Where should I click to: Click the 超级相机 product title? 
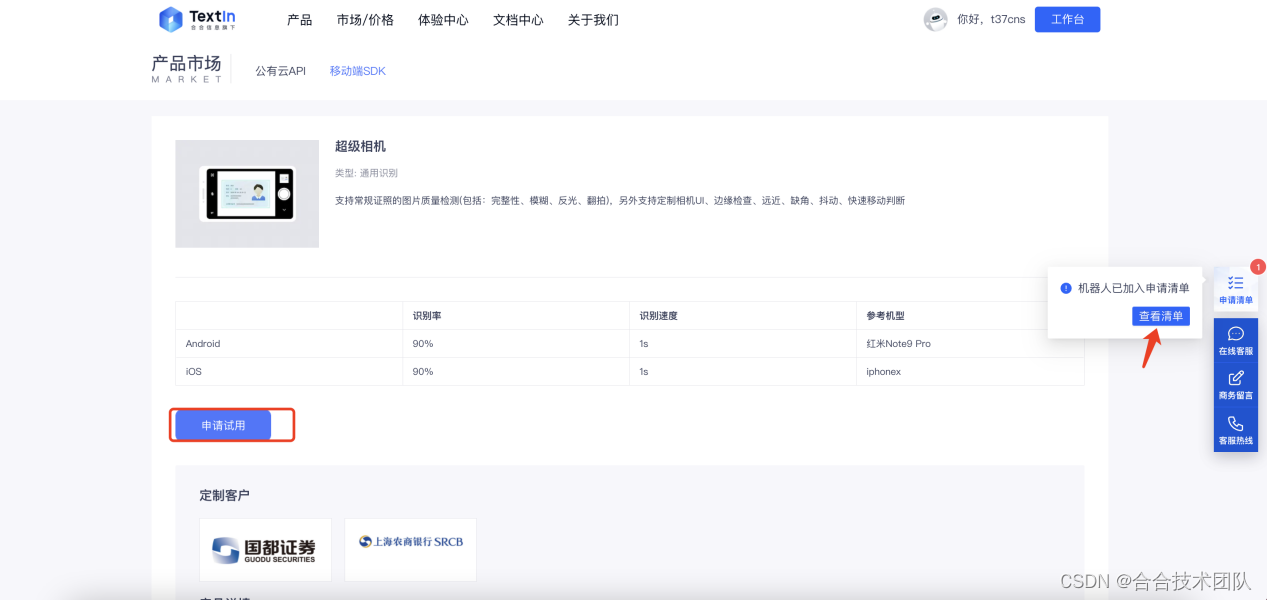point(360,146)
